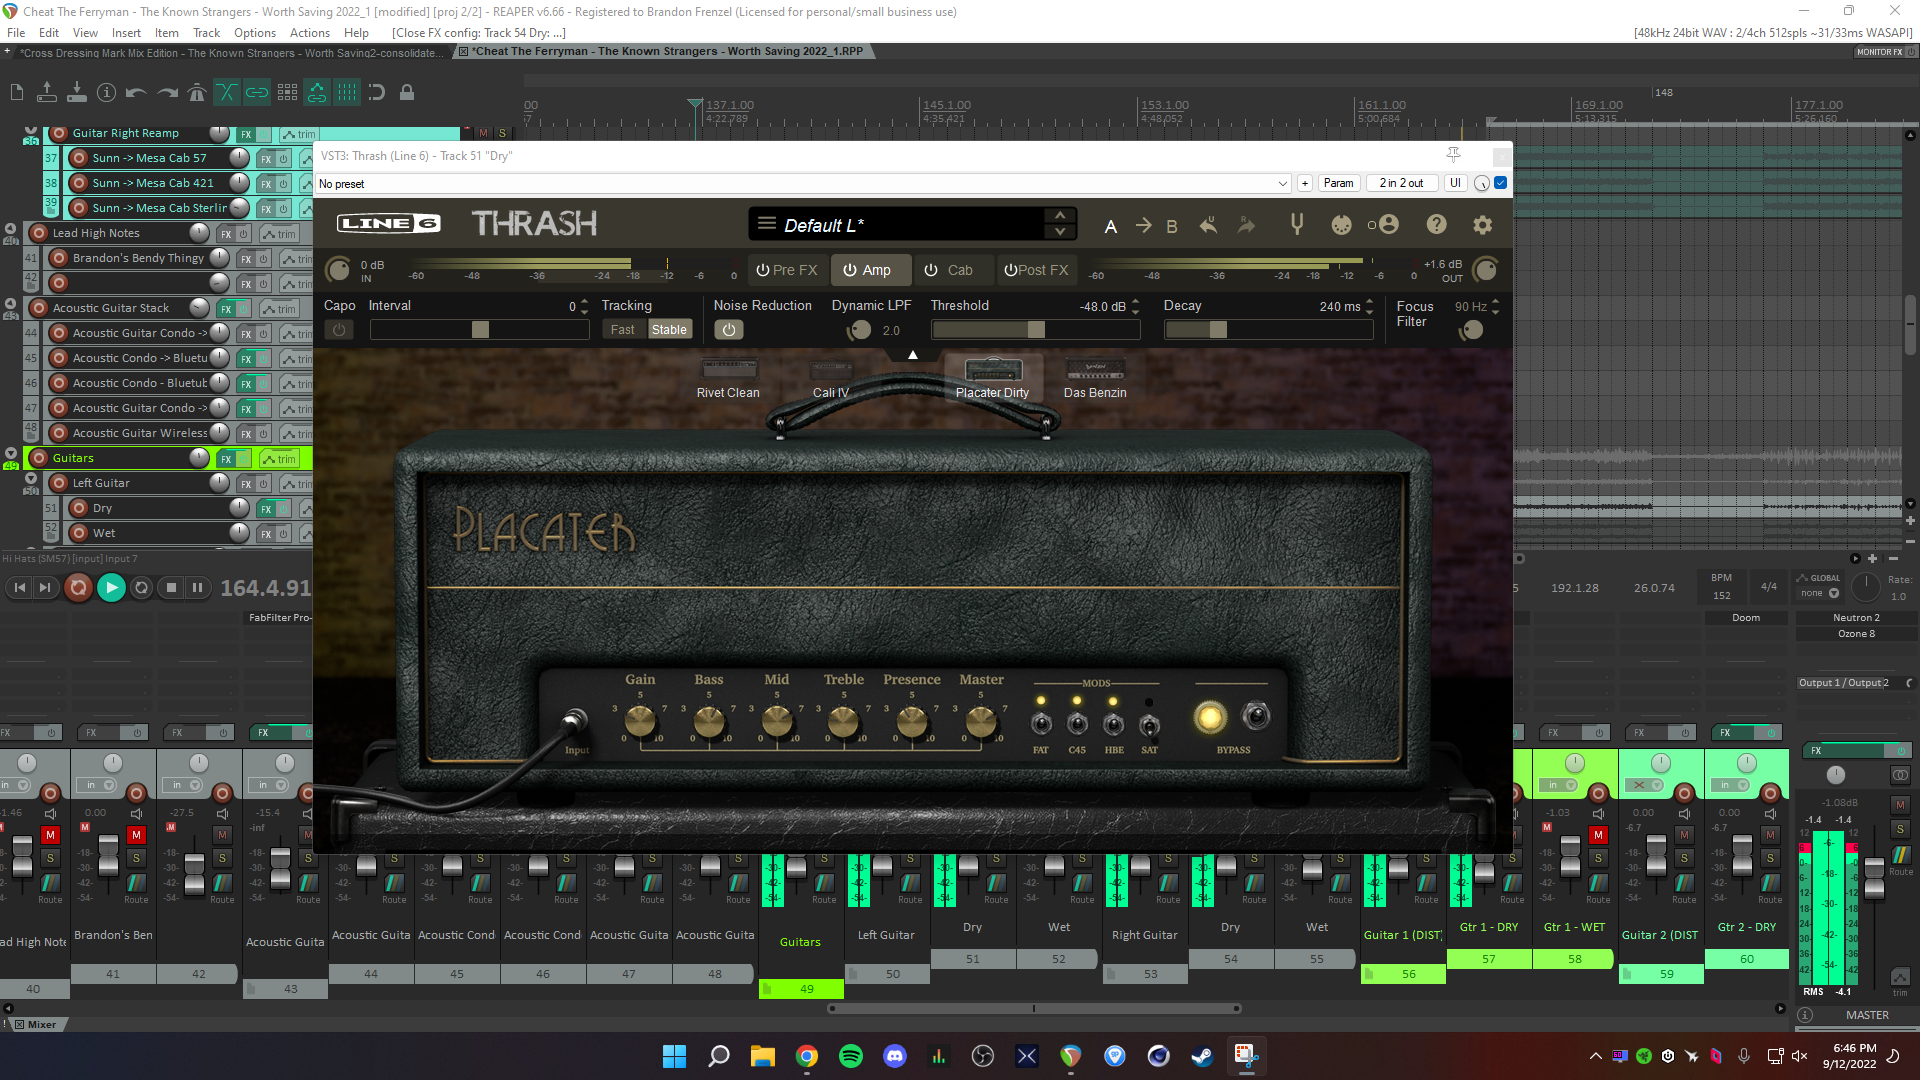
Task: Toggle the metronome icon
Action: tap(197, 92)
